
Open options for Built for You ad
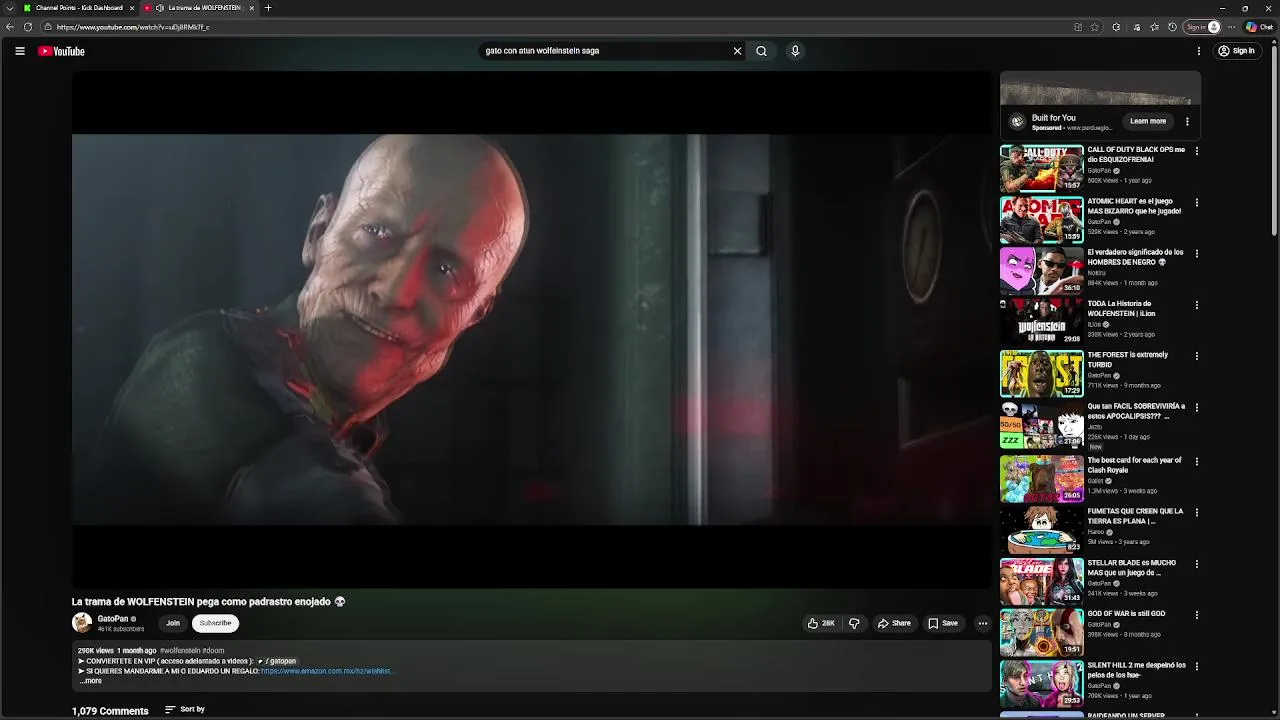coord(1187,121)
